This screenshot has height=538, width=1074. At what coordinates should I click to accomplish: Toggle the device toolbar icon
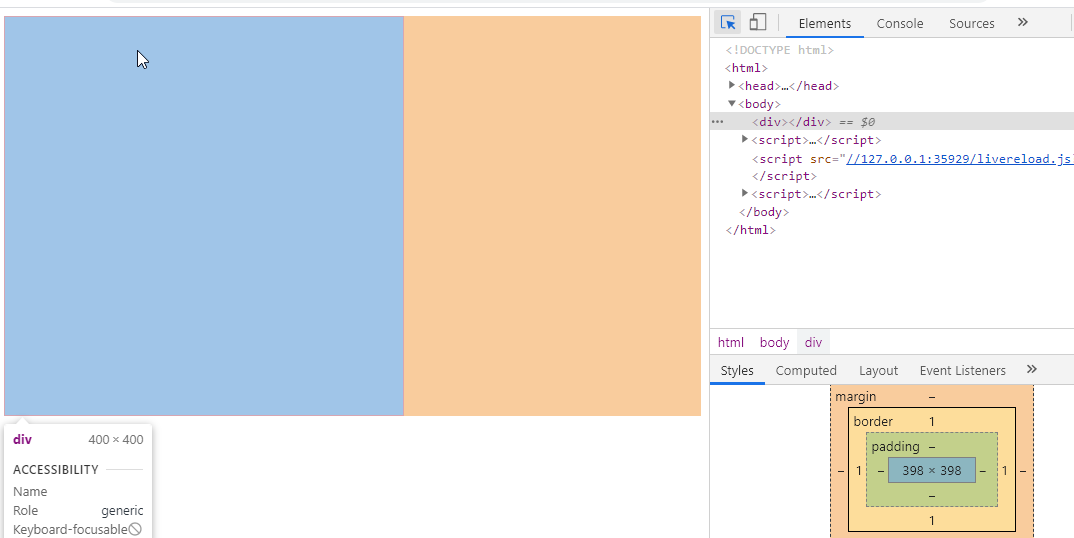[x=758, y=23]
